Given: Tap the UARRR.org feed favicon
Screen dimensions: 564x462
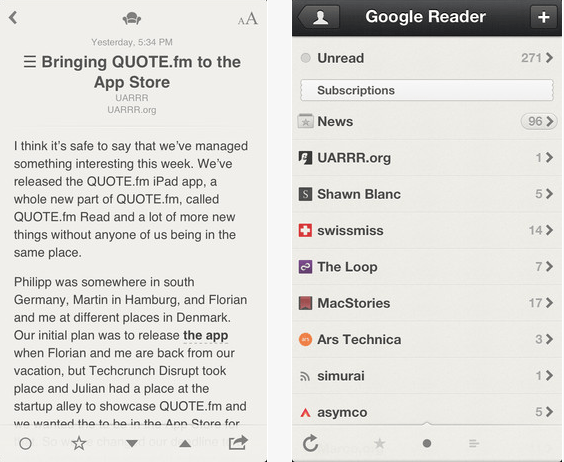Looking at the screenshot, I should 305,158.
